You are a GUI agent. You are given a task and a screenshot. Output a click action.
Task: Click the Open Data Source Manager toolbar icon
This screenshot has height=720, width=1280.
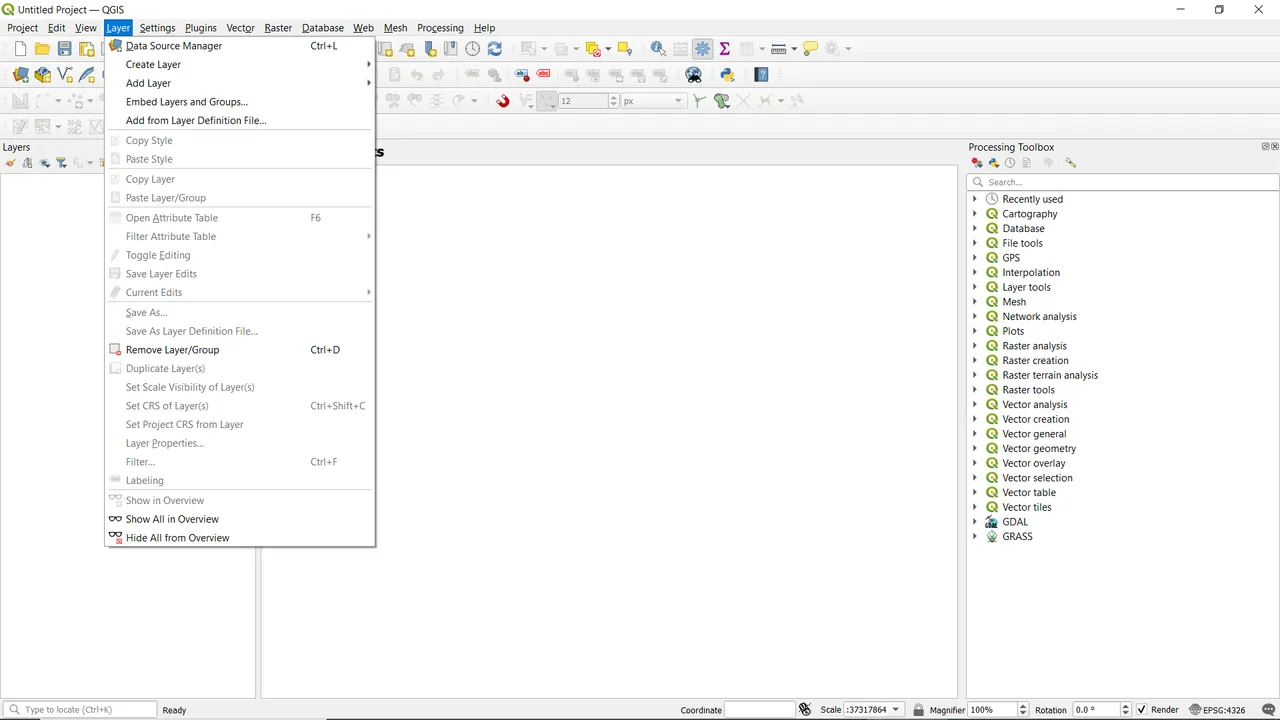pos(20,75)
